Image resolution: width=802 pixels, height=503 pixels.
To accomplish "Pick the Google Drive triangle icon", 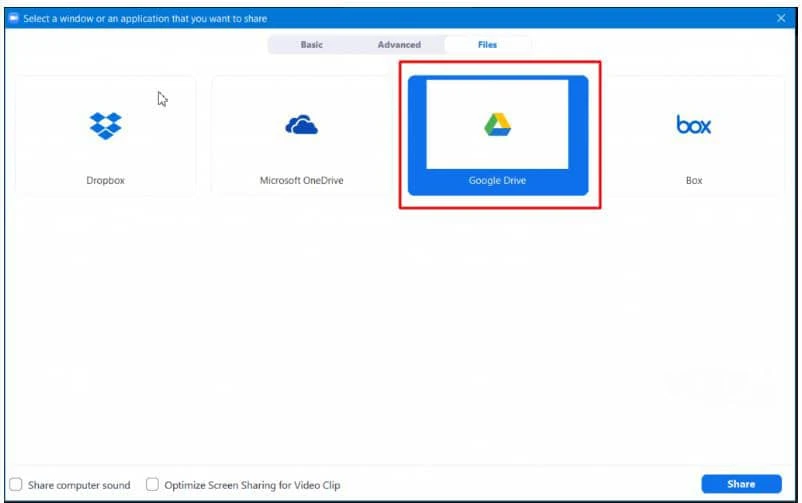I will (497, 124).
